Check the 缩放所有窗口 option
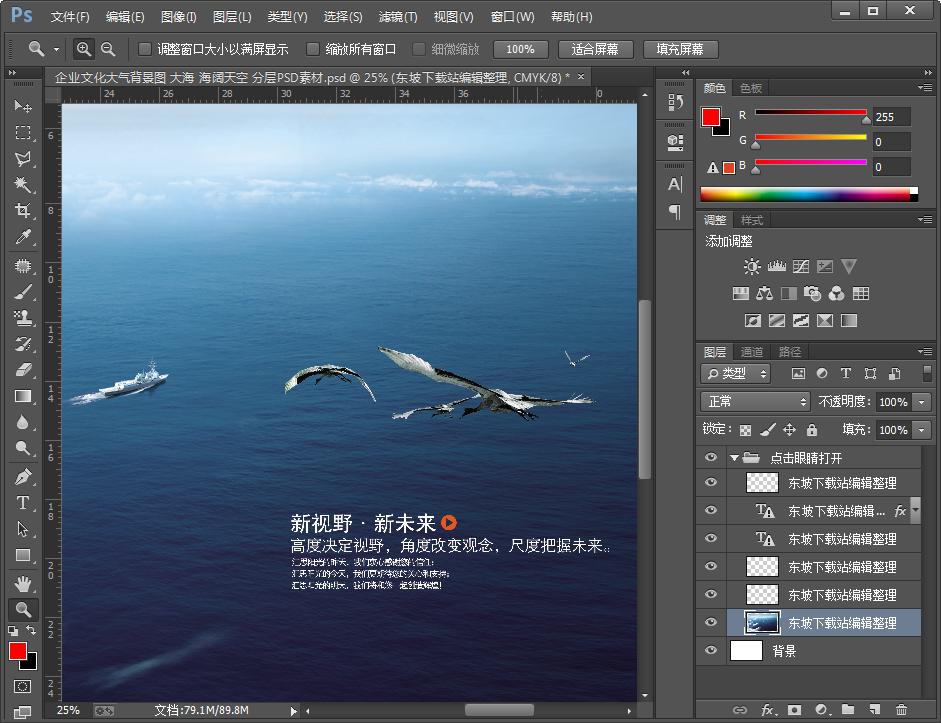 coord(313,49)
